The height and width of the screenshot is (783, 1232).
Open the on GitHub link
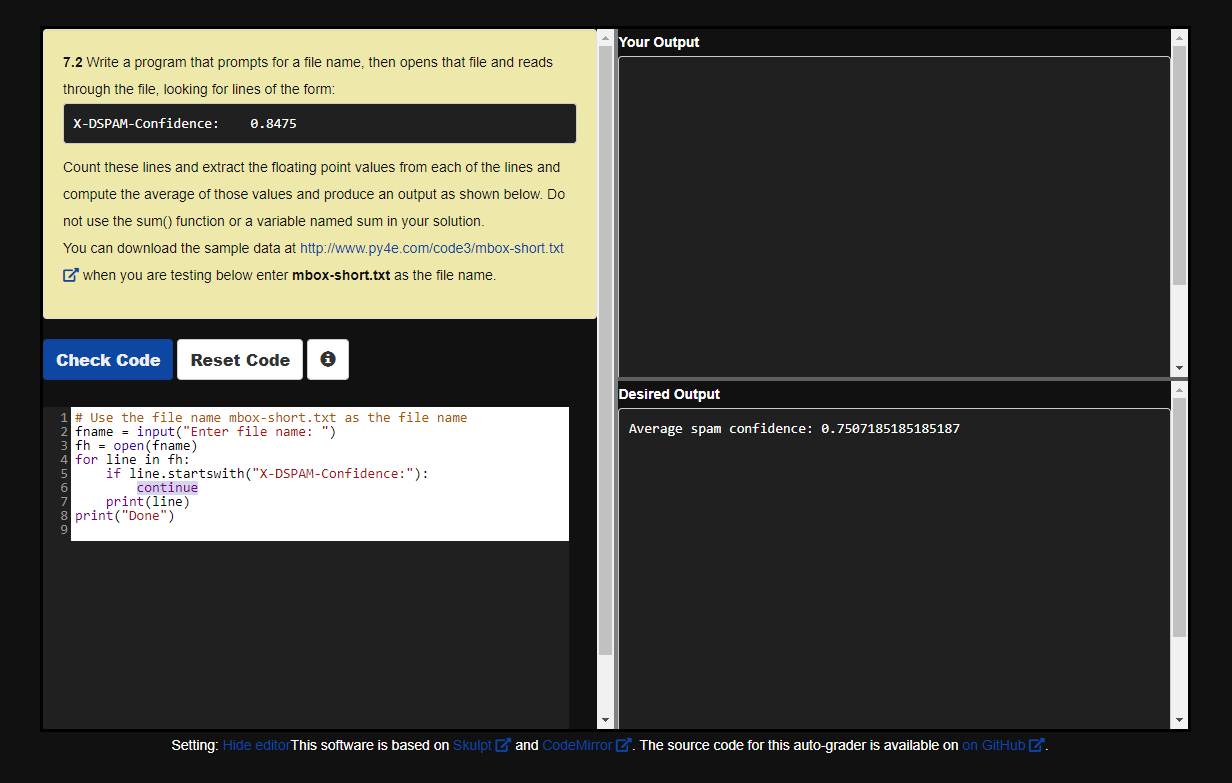[x=994, y=745]
